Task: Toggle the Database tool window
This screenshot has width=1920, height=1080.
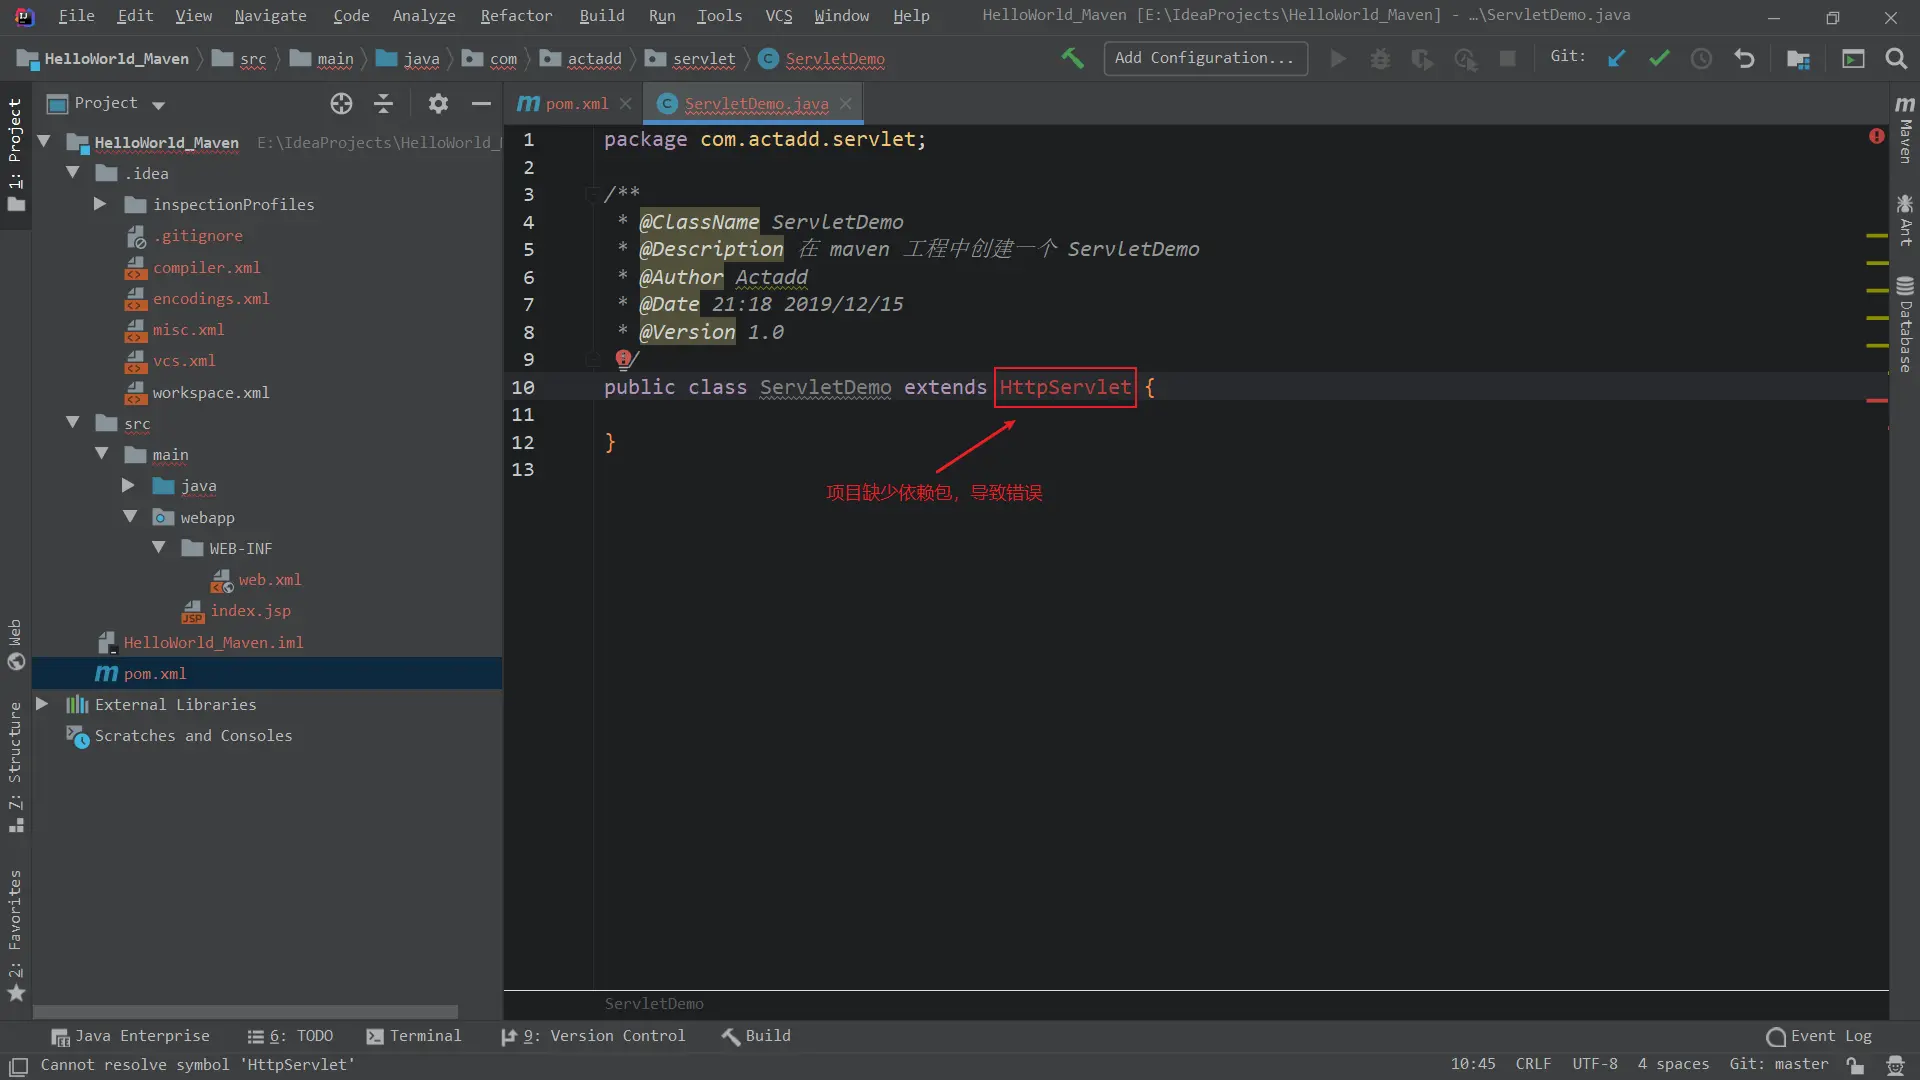Action: 1905,325
